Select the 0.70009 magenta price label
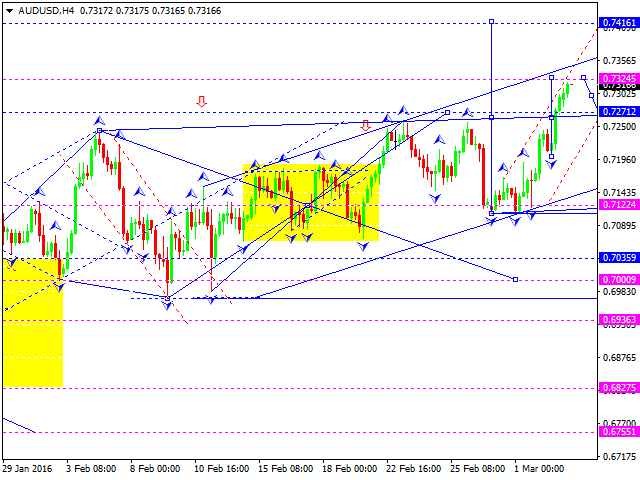Viewport: 640px width, 480px height. pyautogui.click(x=619, y=280)
